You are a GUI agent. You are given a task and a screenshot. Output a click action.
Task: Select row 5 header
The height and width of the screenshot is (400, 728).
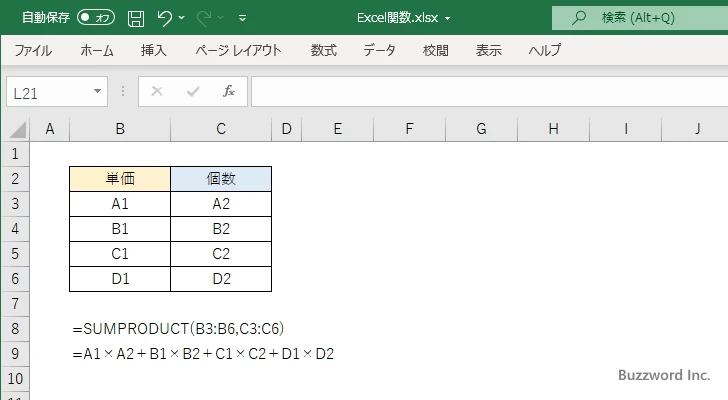[x=15, y=254]
